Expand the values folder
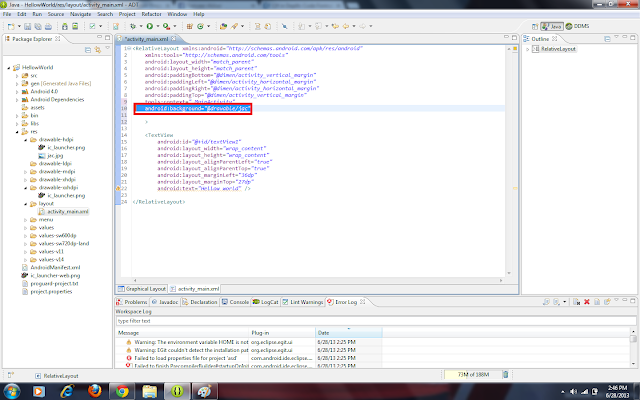 [x=25, y=228]
